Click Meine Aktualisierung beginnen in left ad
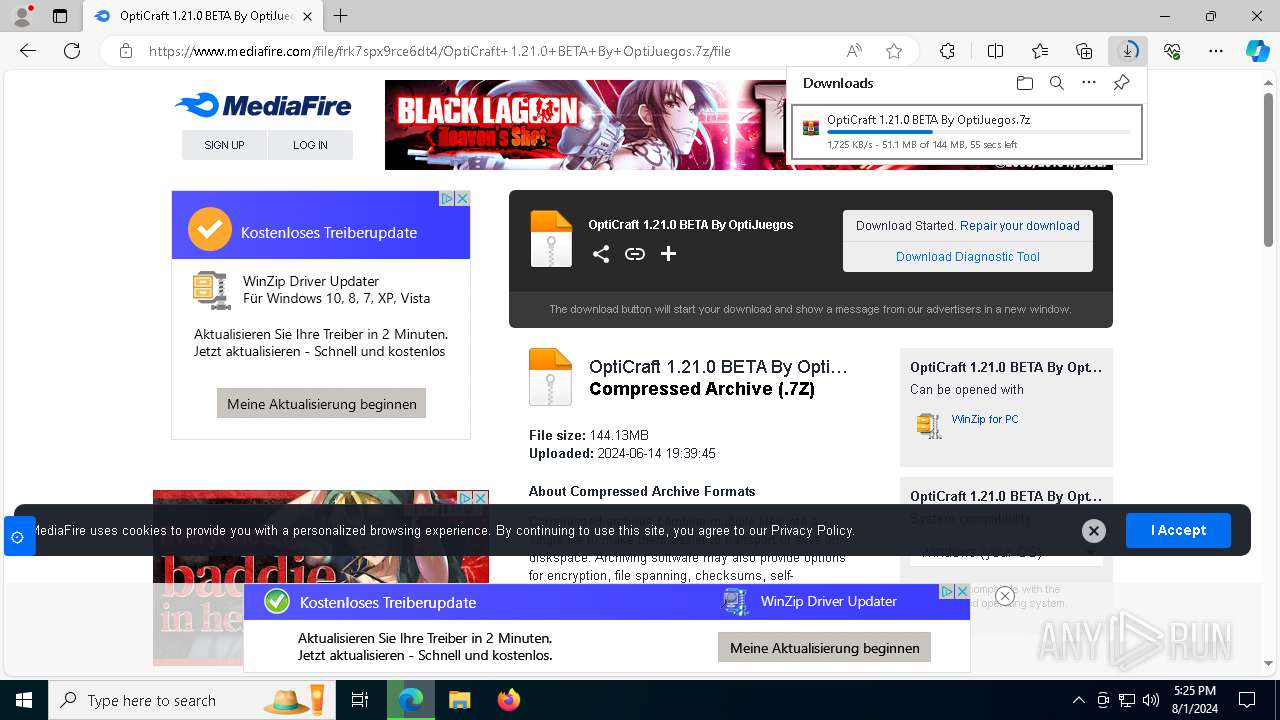Image resolution: width=1280 pixels, height=720 pixels. click(x=322, y=404)
